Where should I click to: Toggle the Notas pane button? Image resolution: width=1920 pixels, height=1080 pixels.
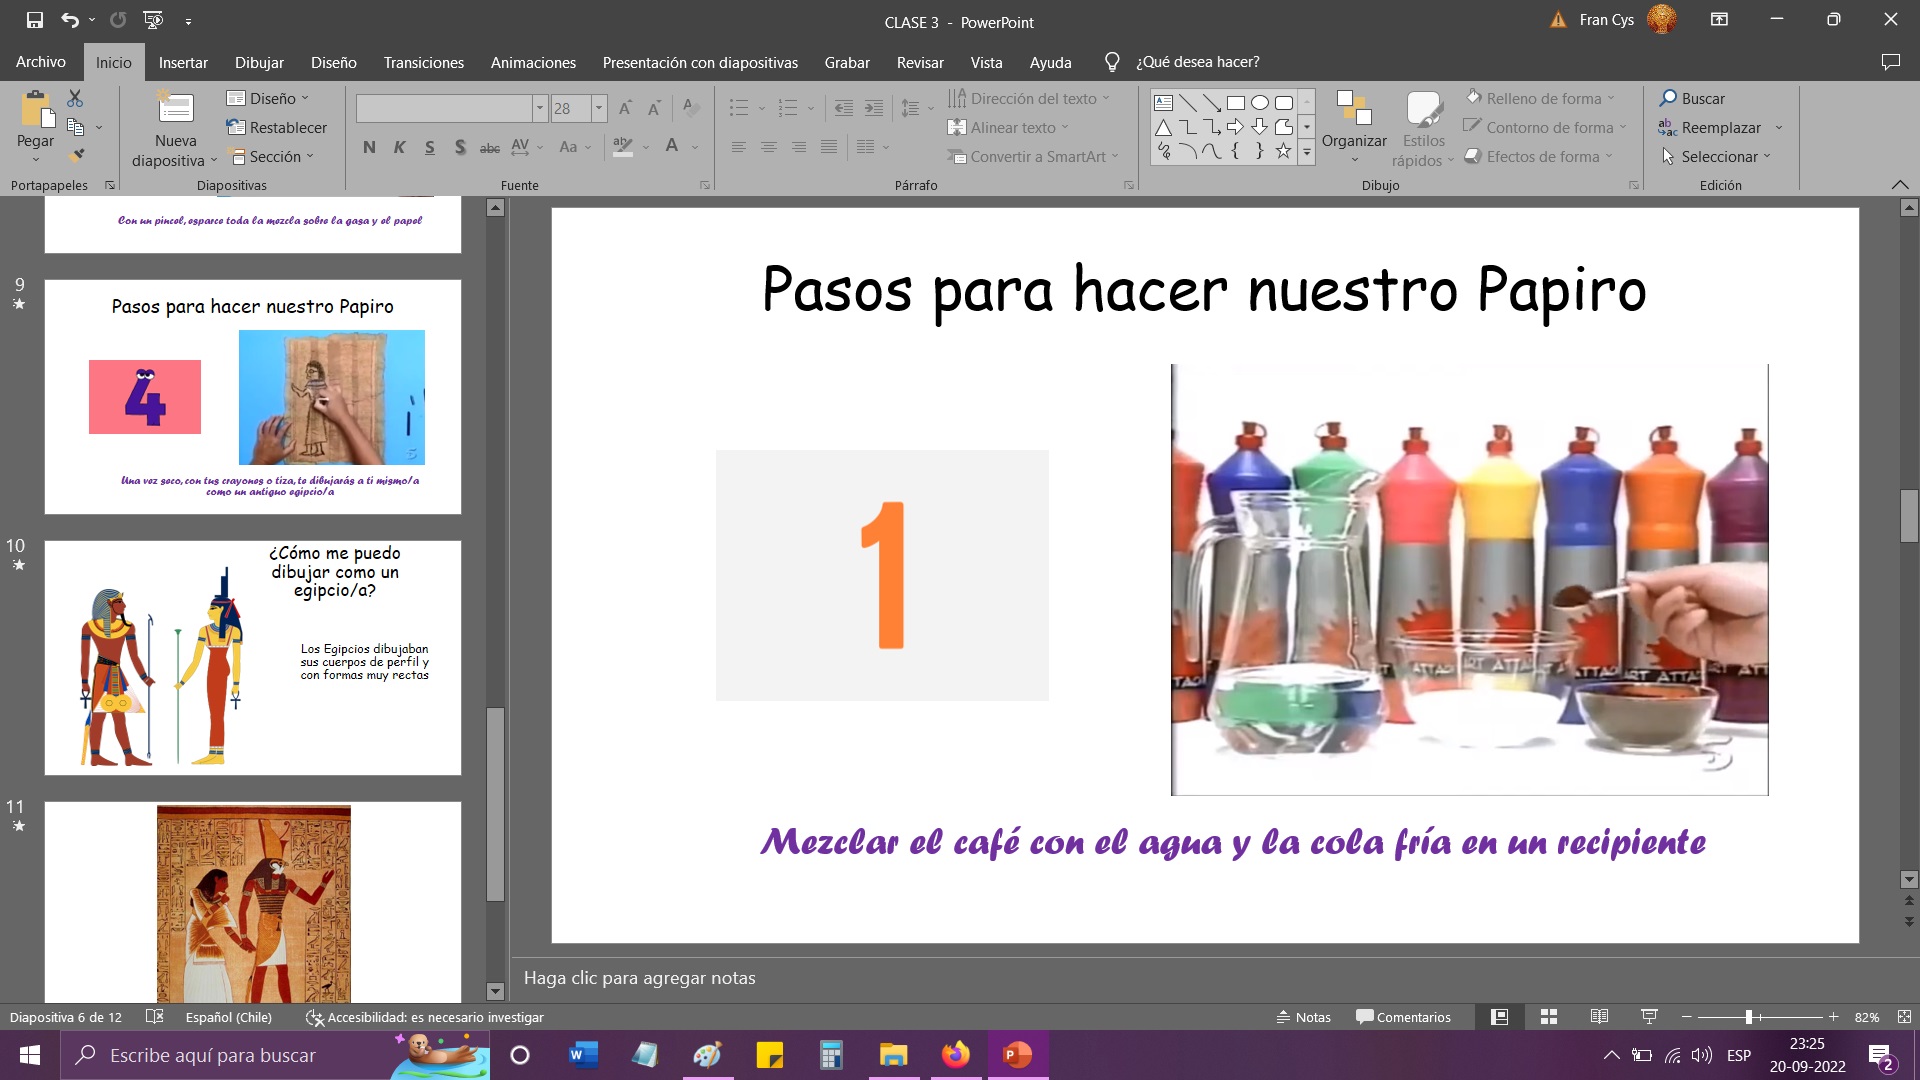pos(1303,1017)
